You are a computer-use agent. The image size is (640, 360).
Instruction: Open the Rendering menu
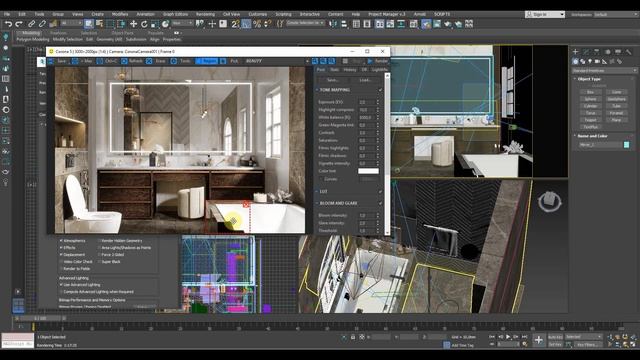tap(205, 14)
